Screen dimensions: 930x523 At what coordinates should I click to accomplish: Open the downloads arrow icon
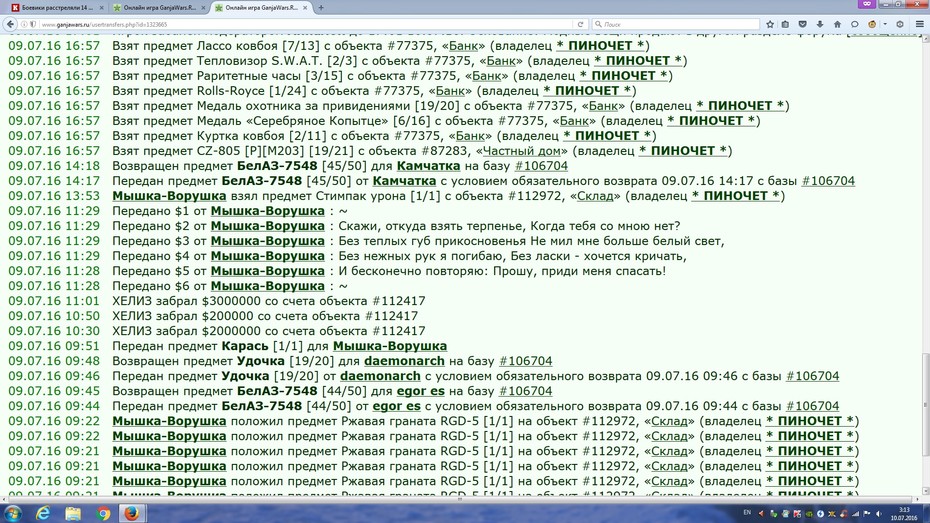pos(820,24)
